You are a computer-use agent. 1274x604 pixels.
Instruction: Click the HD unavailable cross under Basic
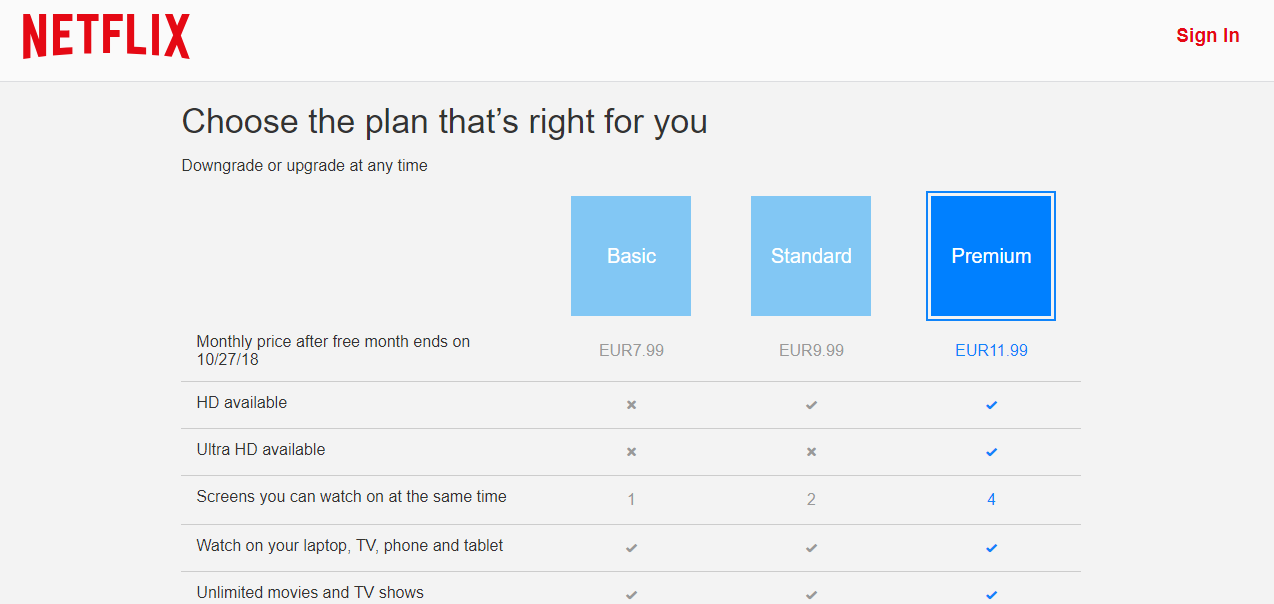click(631, 405)
